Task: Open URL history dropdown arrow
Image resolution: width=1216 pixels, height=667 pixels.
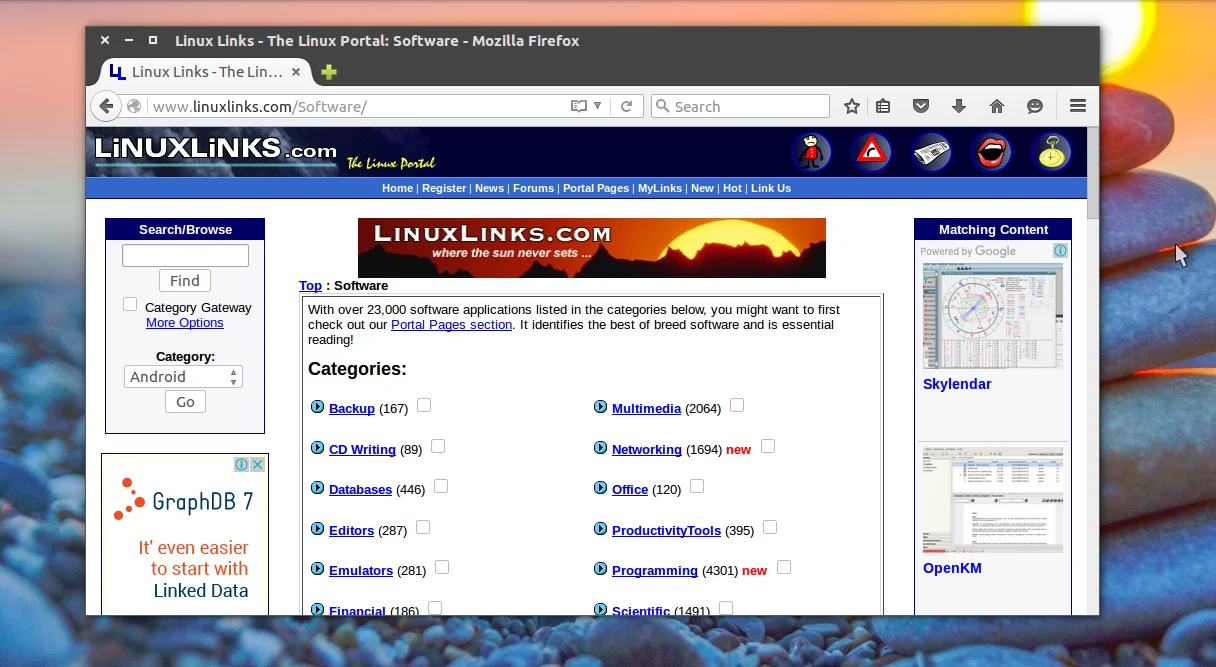Action: pyautogui.click(x=598, y=106)
